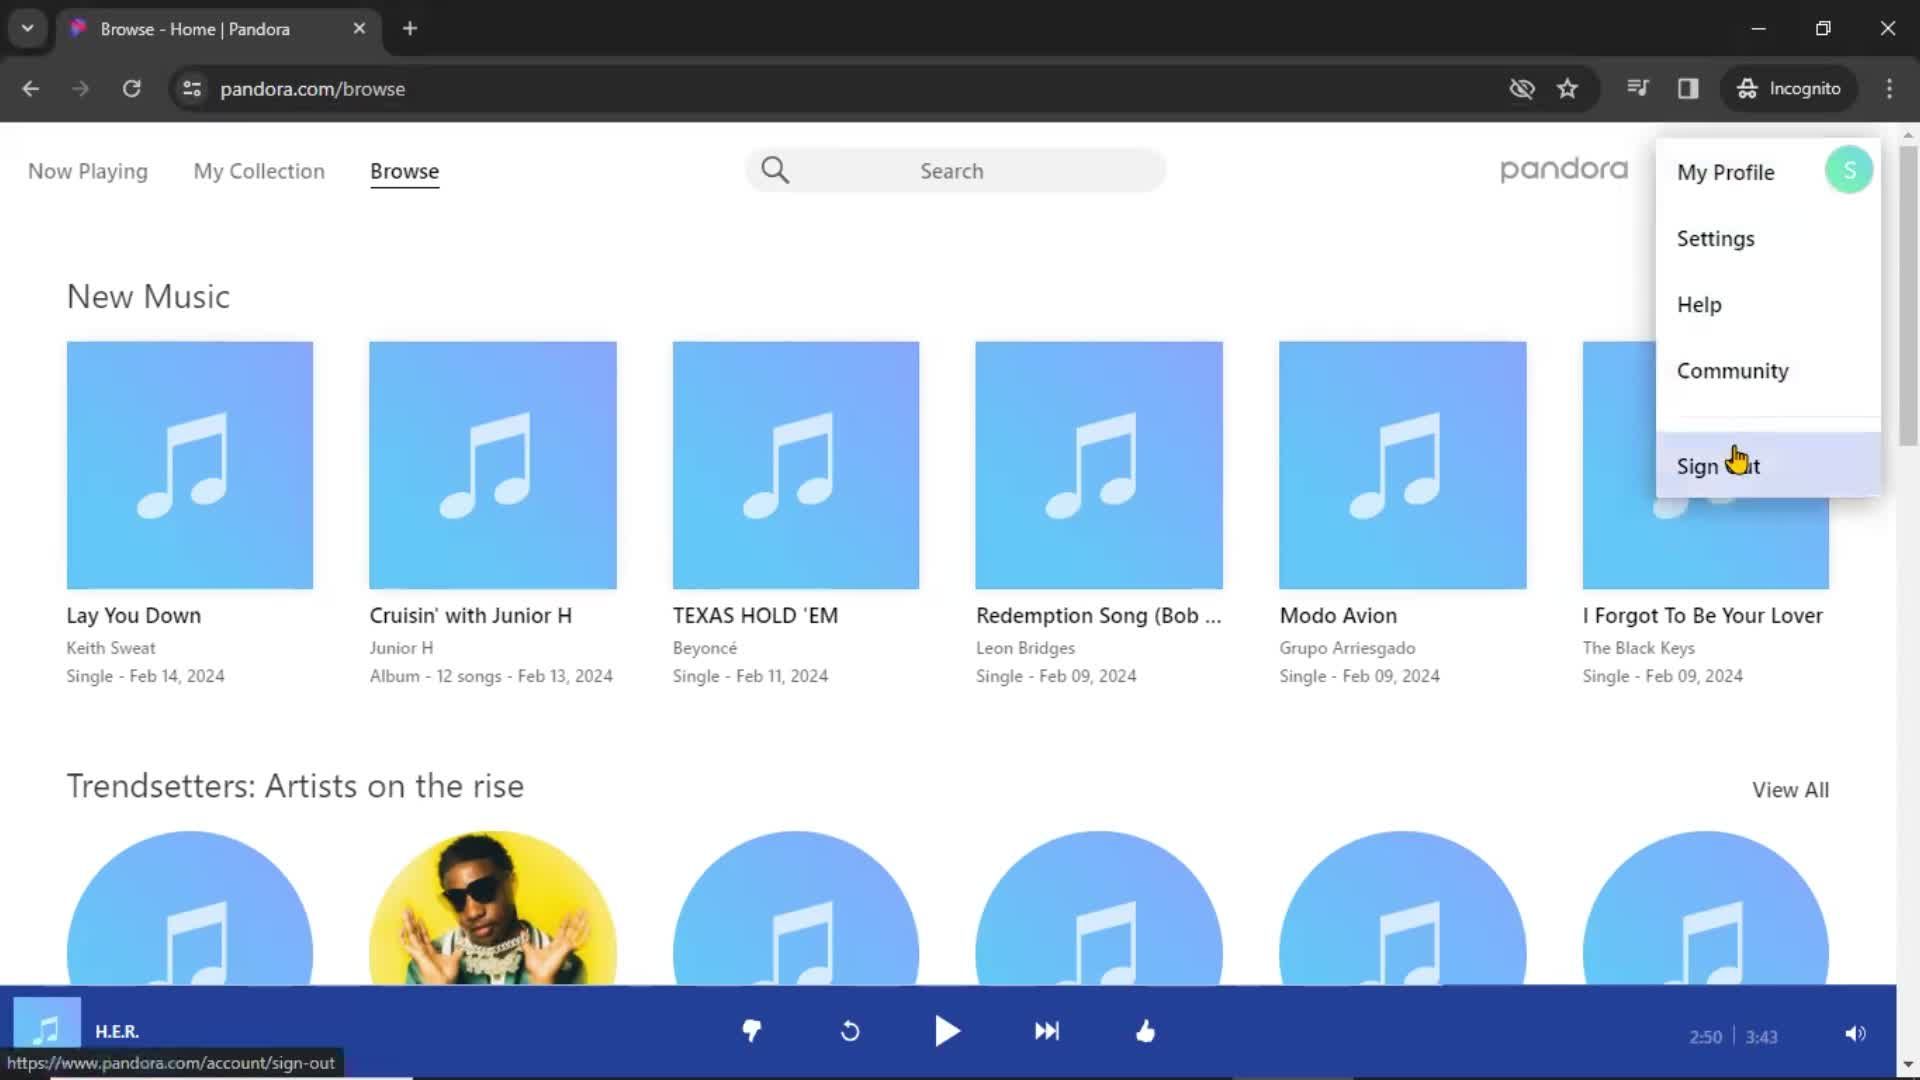Choose Help in the profile menu
The height and width of the screenshot is (1080, 1920).
click(1699, 304)
